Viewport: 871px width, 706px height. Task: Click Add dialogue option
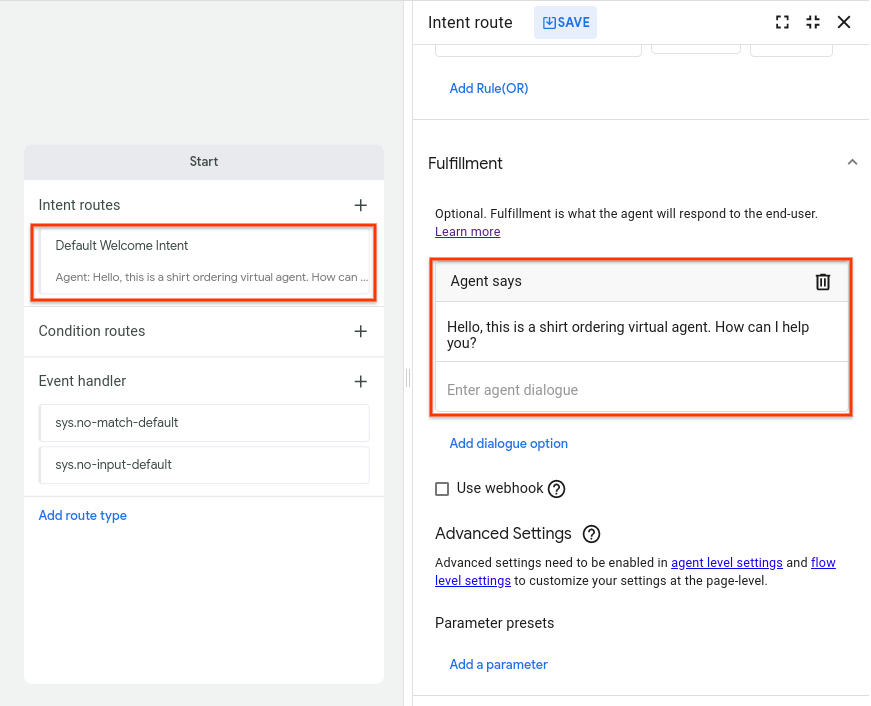(x=508, y=443)
